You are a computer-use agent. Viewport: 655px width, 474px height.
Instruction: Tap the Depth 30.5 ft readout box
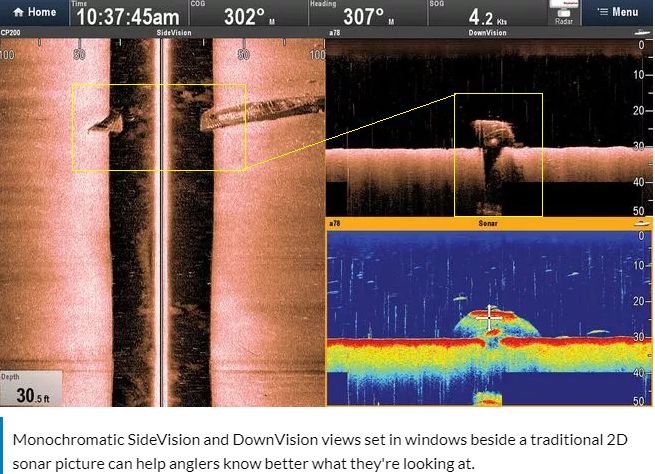click(x=31, y=388)
